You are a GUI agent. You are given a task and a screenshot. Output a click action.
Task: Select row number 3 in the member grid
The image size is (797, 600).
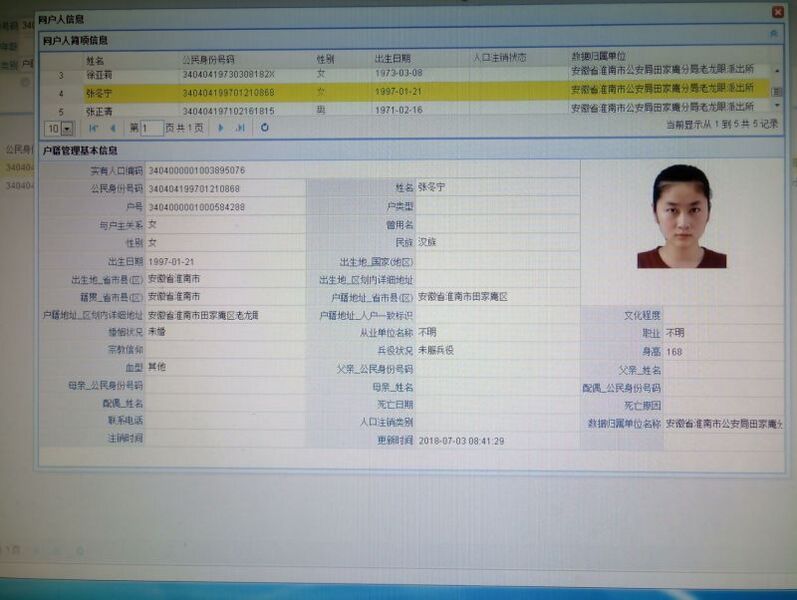coord(405,74)
